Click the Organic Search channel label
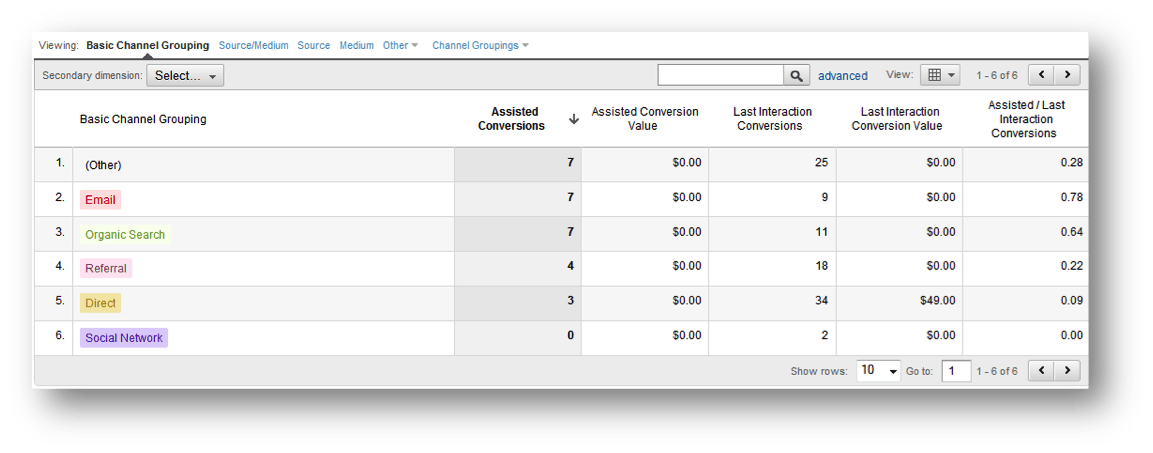 pyautogui.click(x=125, y=234)
